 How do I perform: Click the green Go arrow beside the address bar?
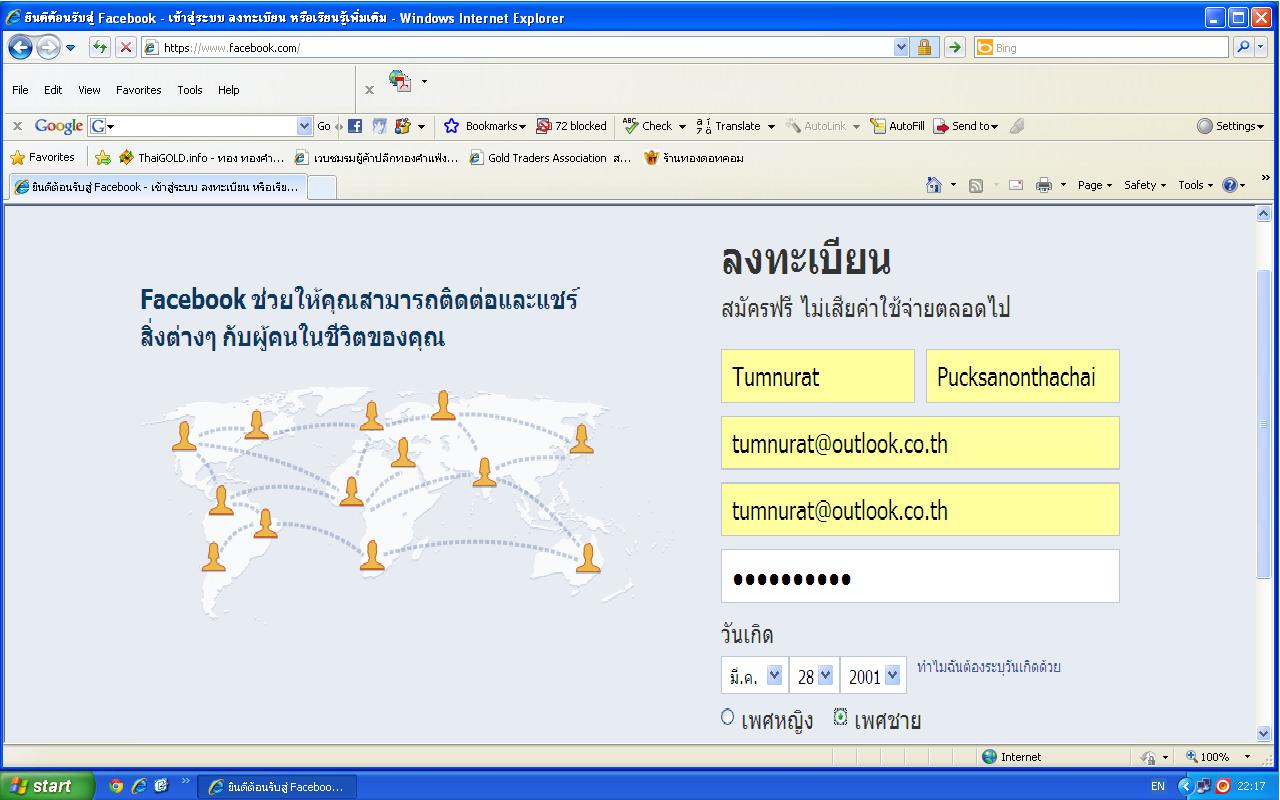[954, 47]
